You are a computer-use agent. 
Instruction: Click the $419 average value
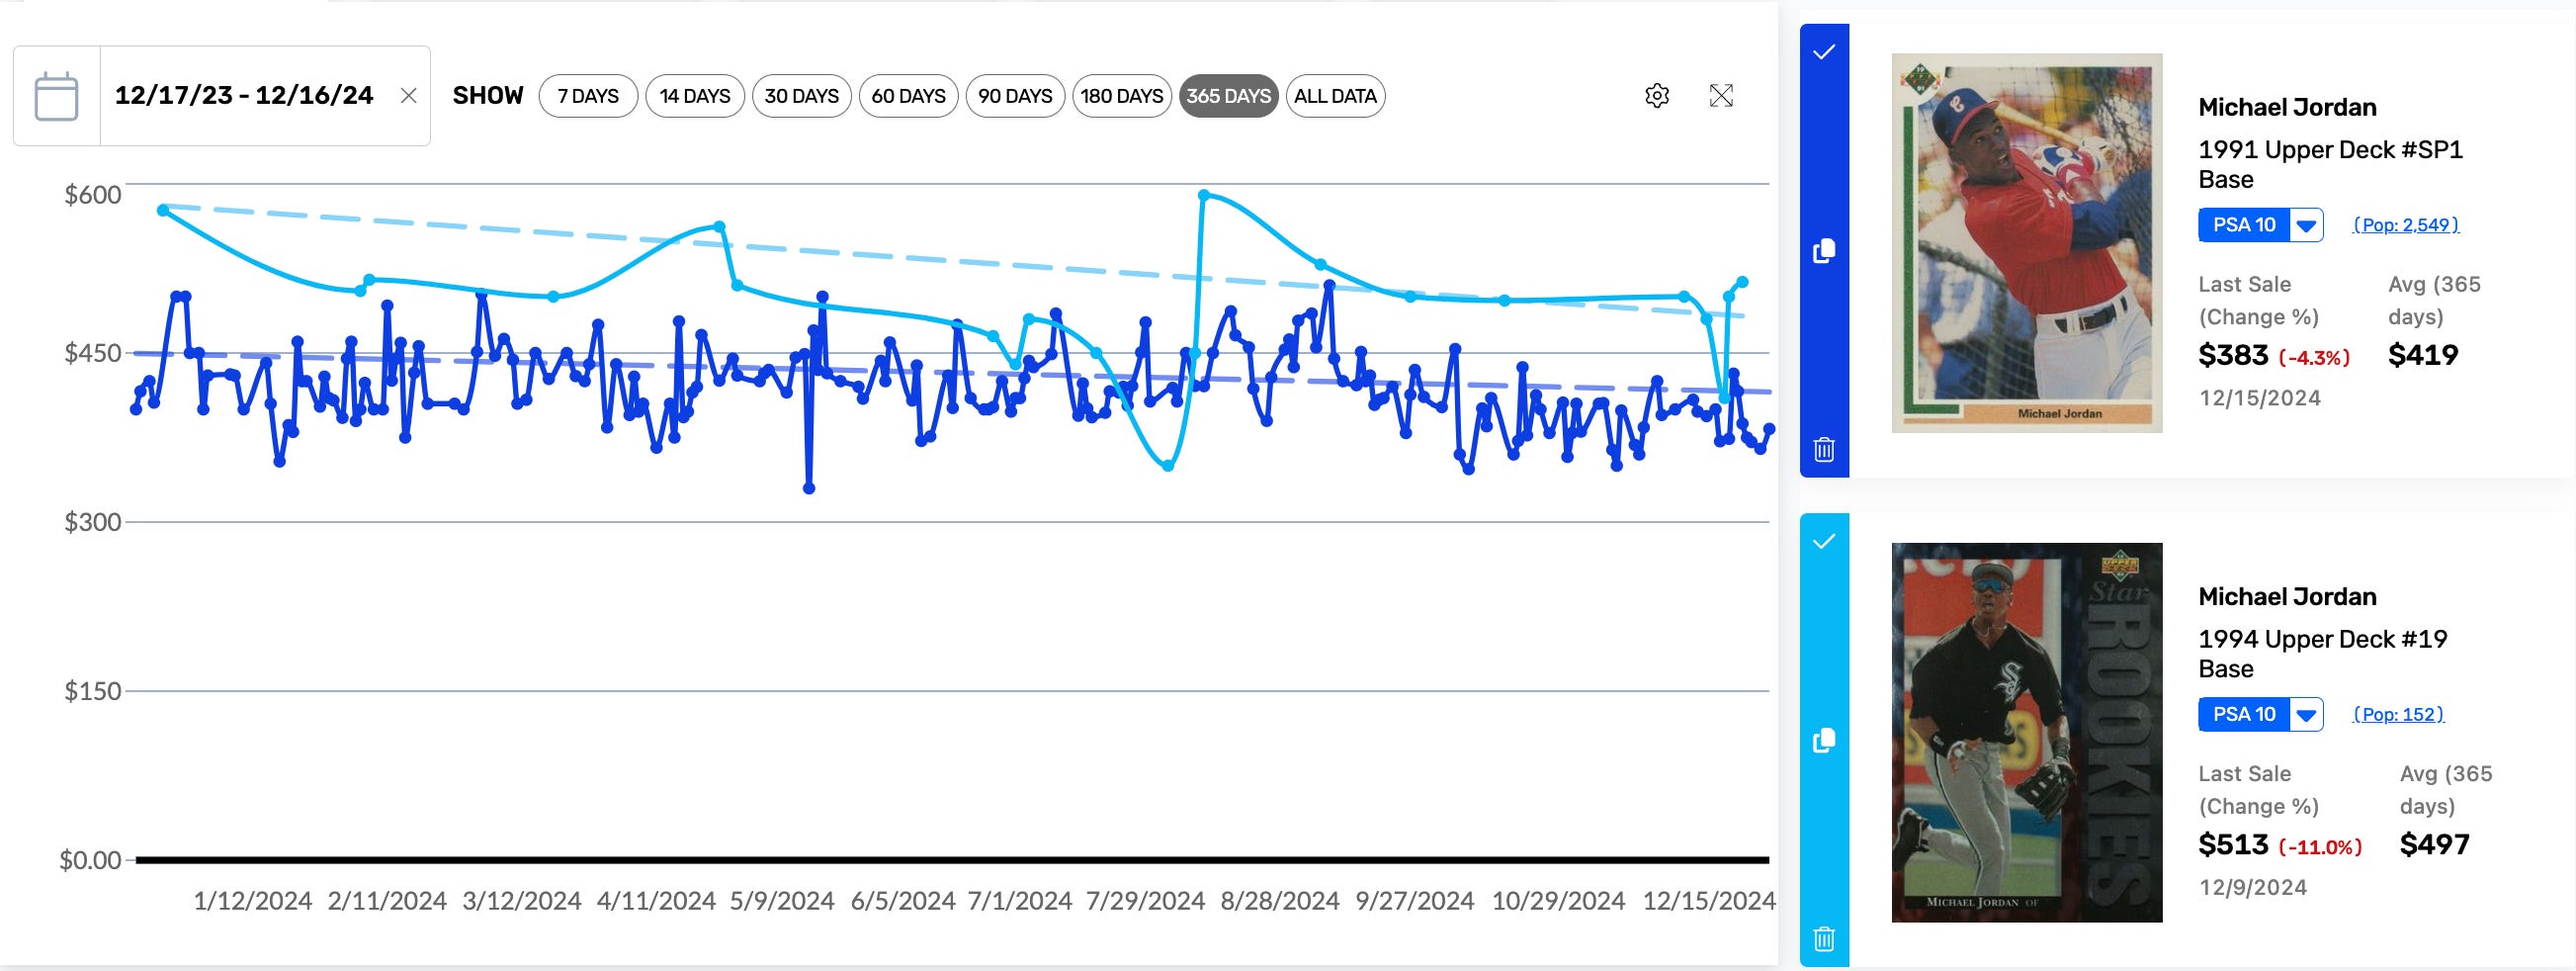click(2423, 355)
